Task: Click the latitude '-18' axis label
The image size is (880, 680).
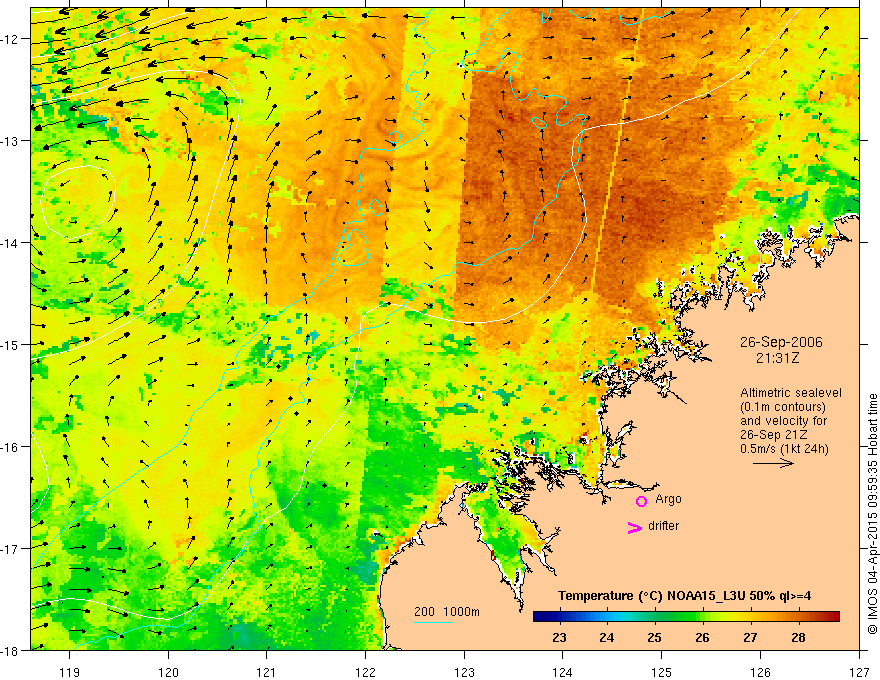Action: [x=10, y=650]
